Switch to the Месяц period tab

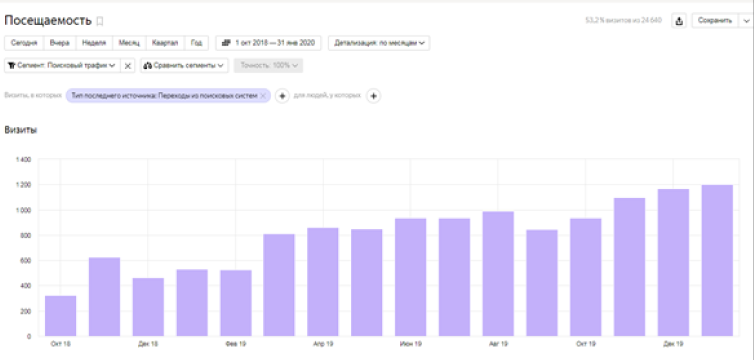(x=129, y=43)
